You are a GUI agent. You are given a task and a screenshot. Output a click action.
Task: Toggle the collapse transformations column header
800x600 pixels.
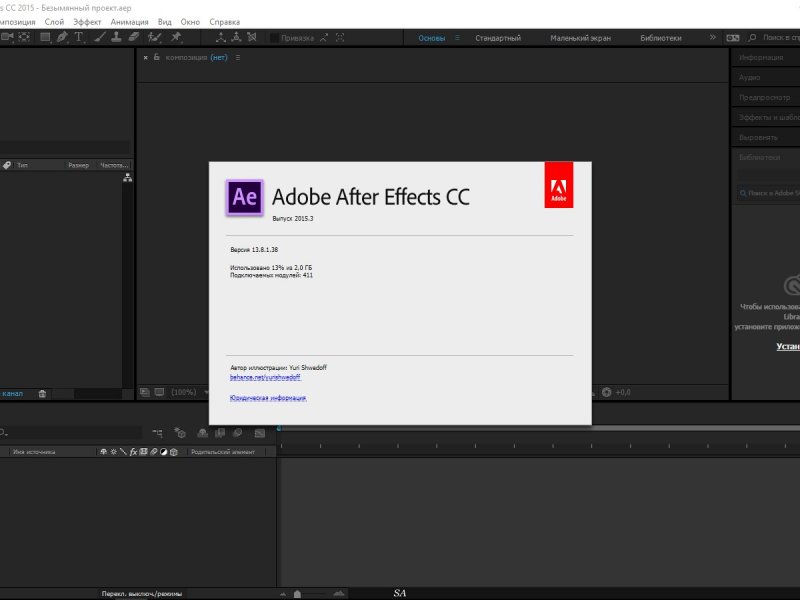[113, 452]
